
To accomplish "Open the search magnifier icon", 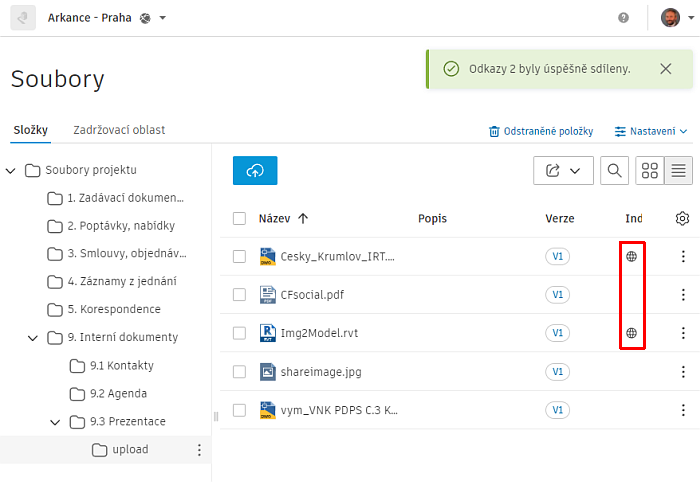I will click(614, 171).
